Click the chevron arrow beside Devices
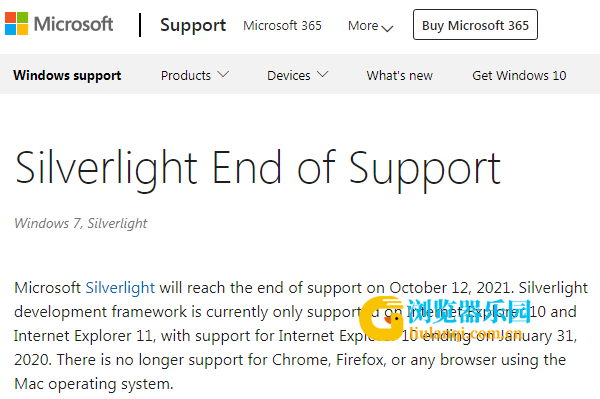The width and height of the screenshot is (600, 399). point(323,74)
